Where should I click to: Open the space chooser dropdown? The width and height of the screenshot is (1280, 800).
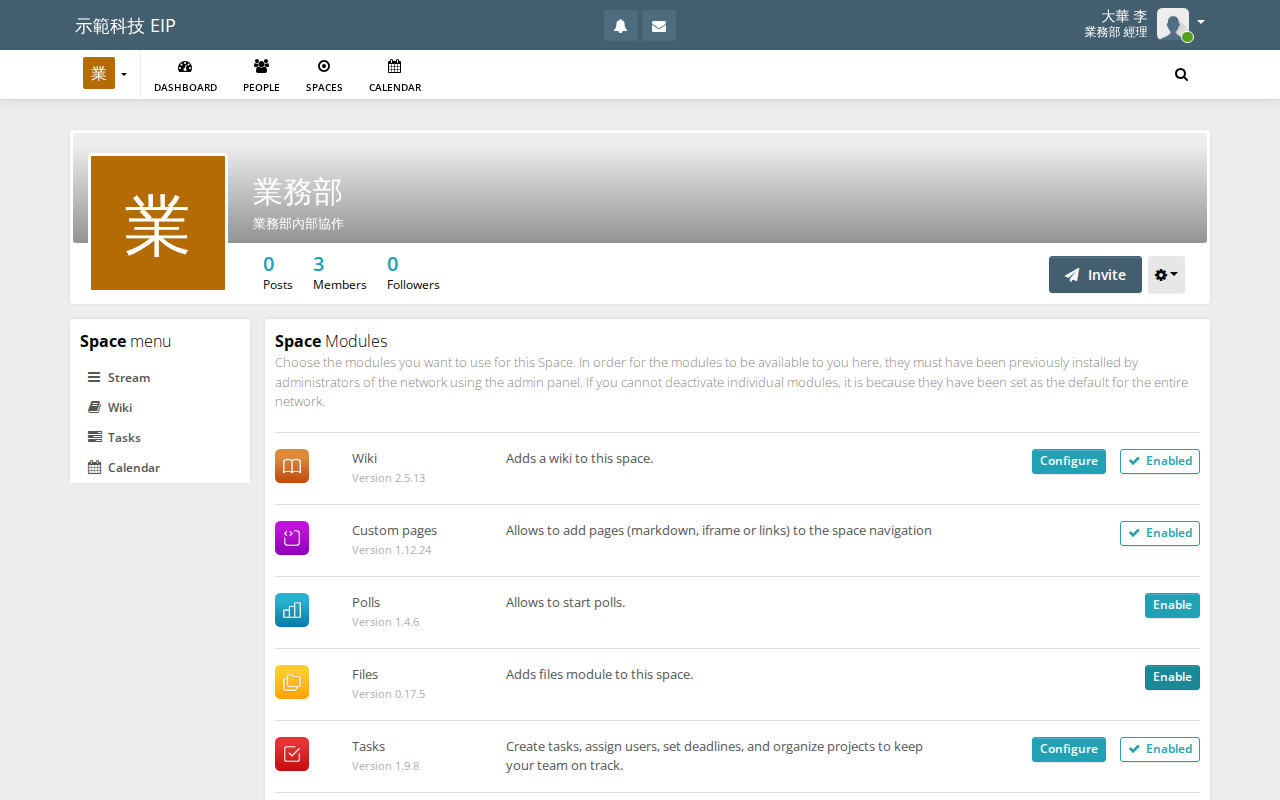106,74
